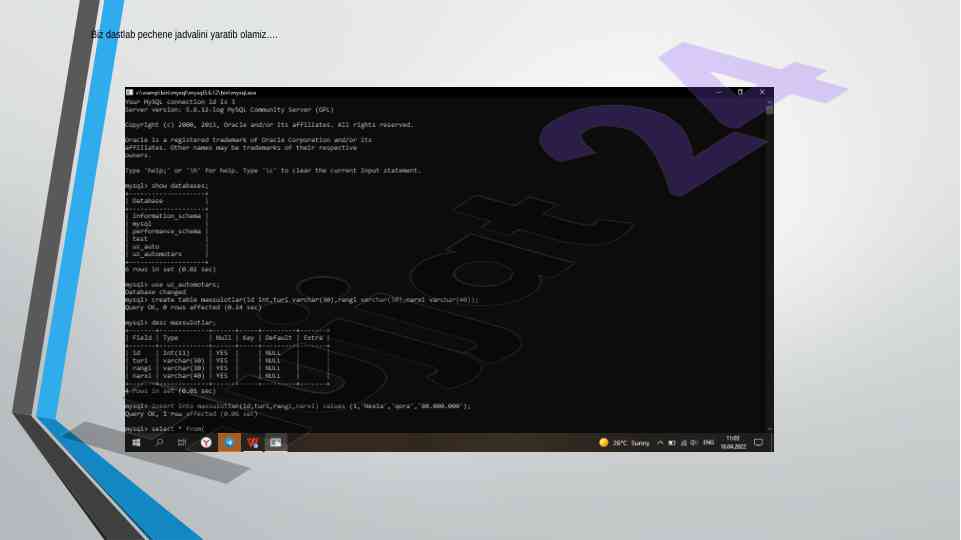Open the notification center icon
This screenshot has width=961, height=540.
coord(758,442)
